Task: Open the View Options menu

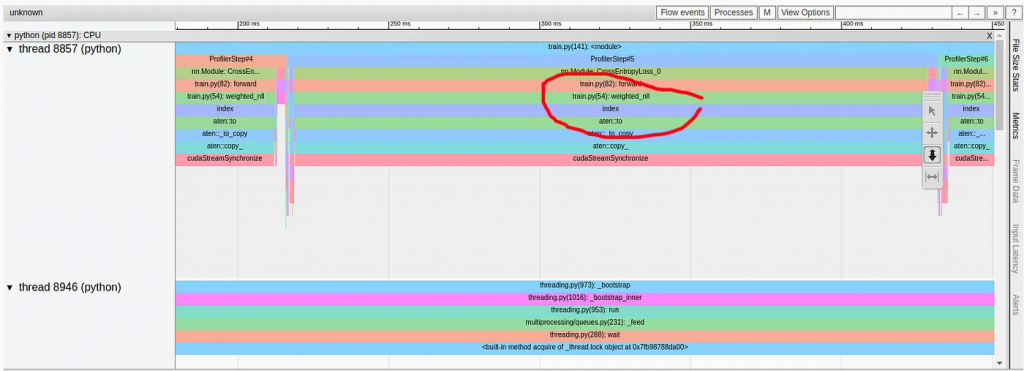Action: tap(805, 12)
